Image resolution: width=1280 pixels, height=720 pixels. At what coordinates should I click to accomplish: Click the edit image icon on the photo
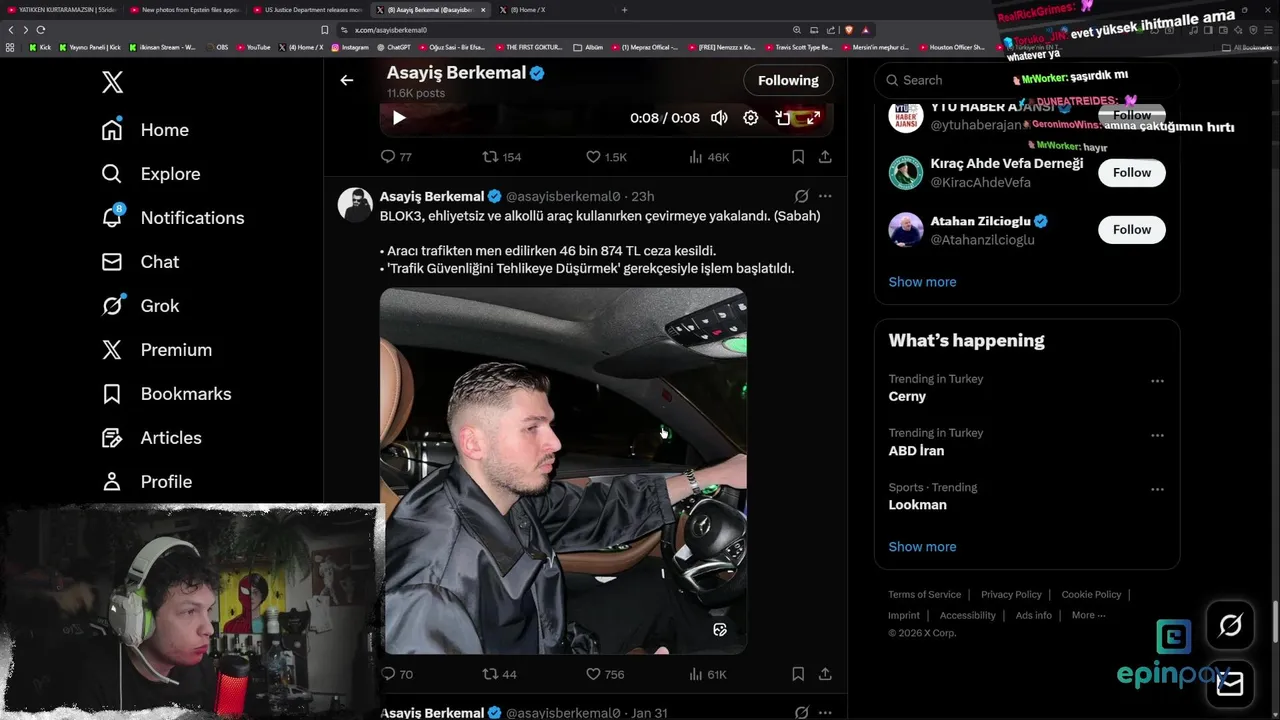point(720,629)
